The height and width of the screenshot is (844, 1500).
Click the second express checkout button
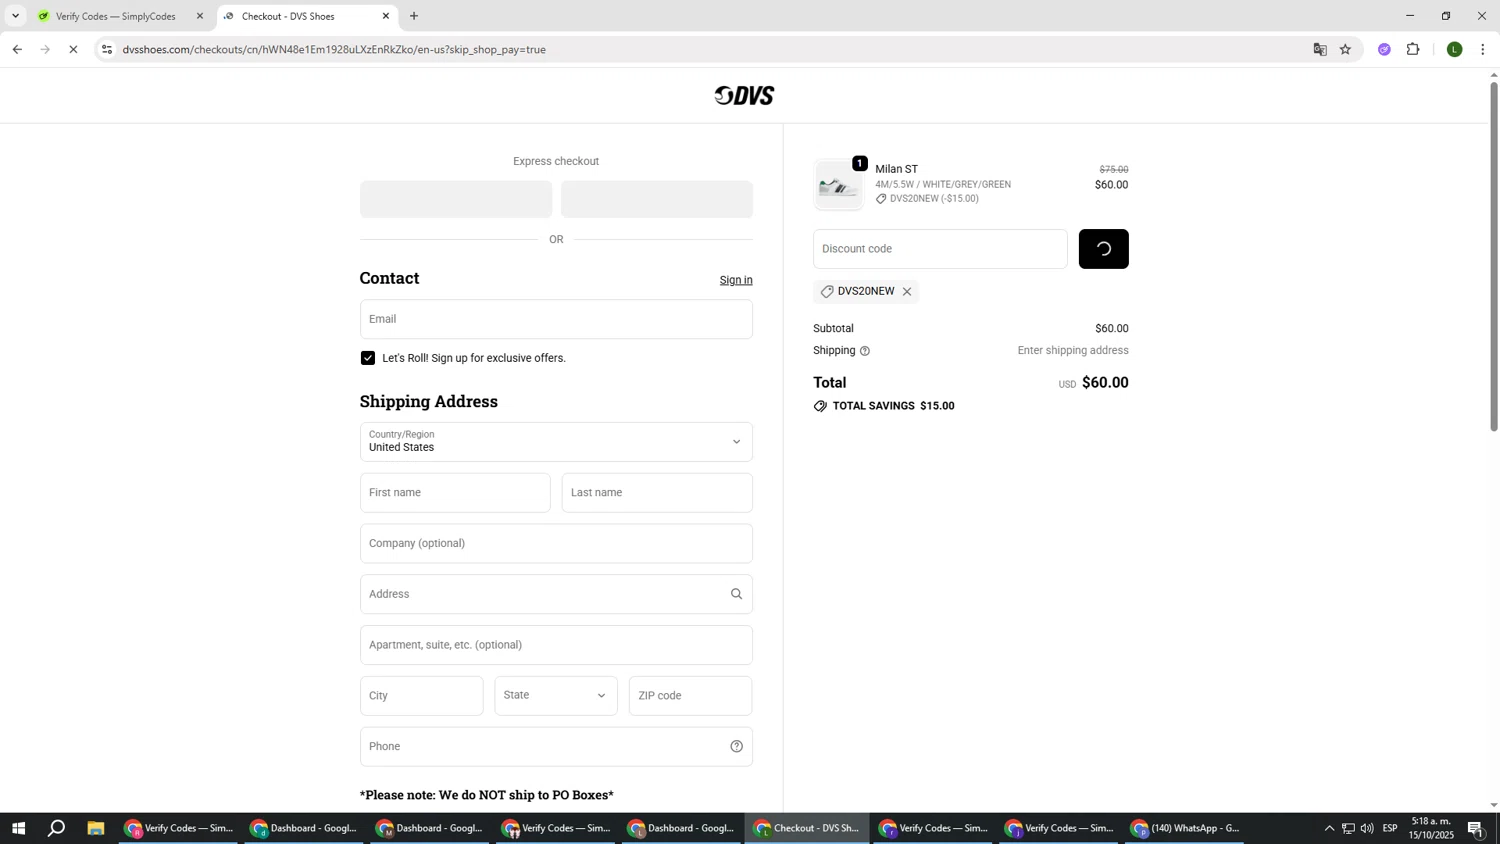(657, 199)
